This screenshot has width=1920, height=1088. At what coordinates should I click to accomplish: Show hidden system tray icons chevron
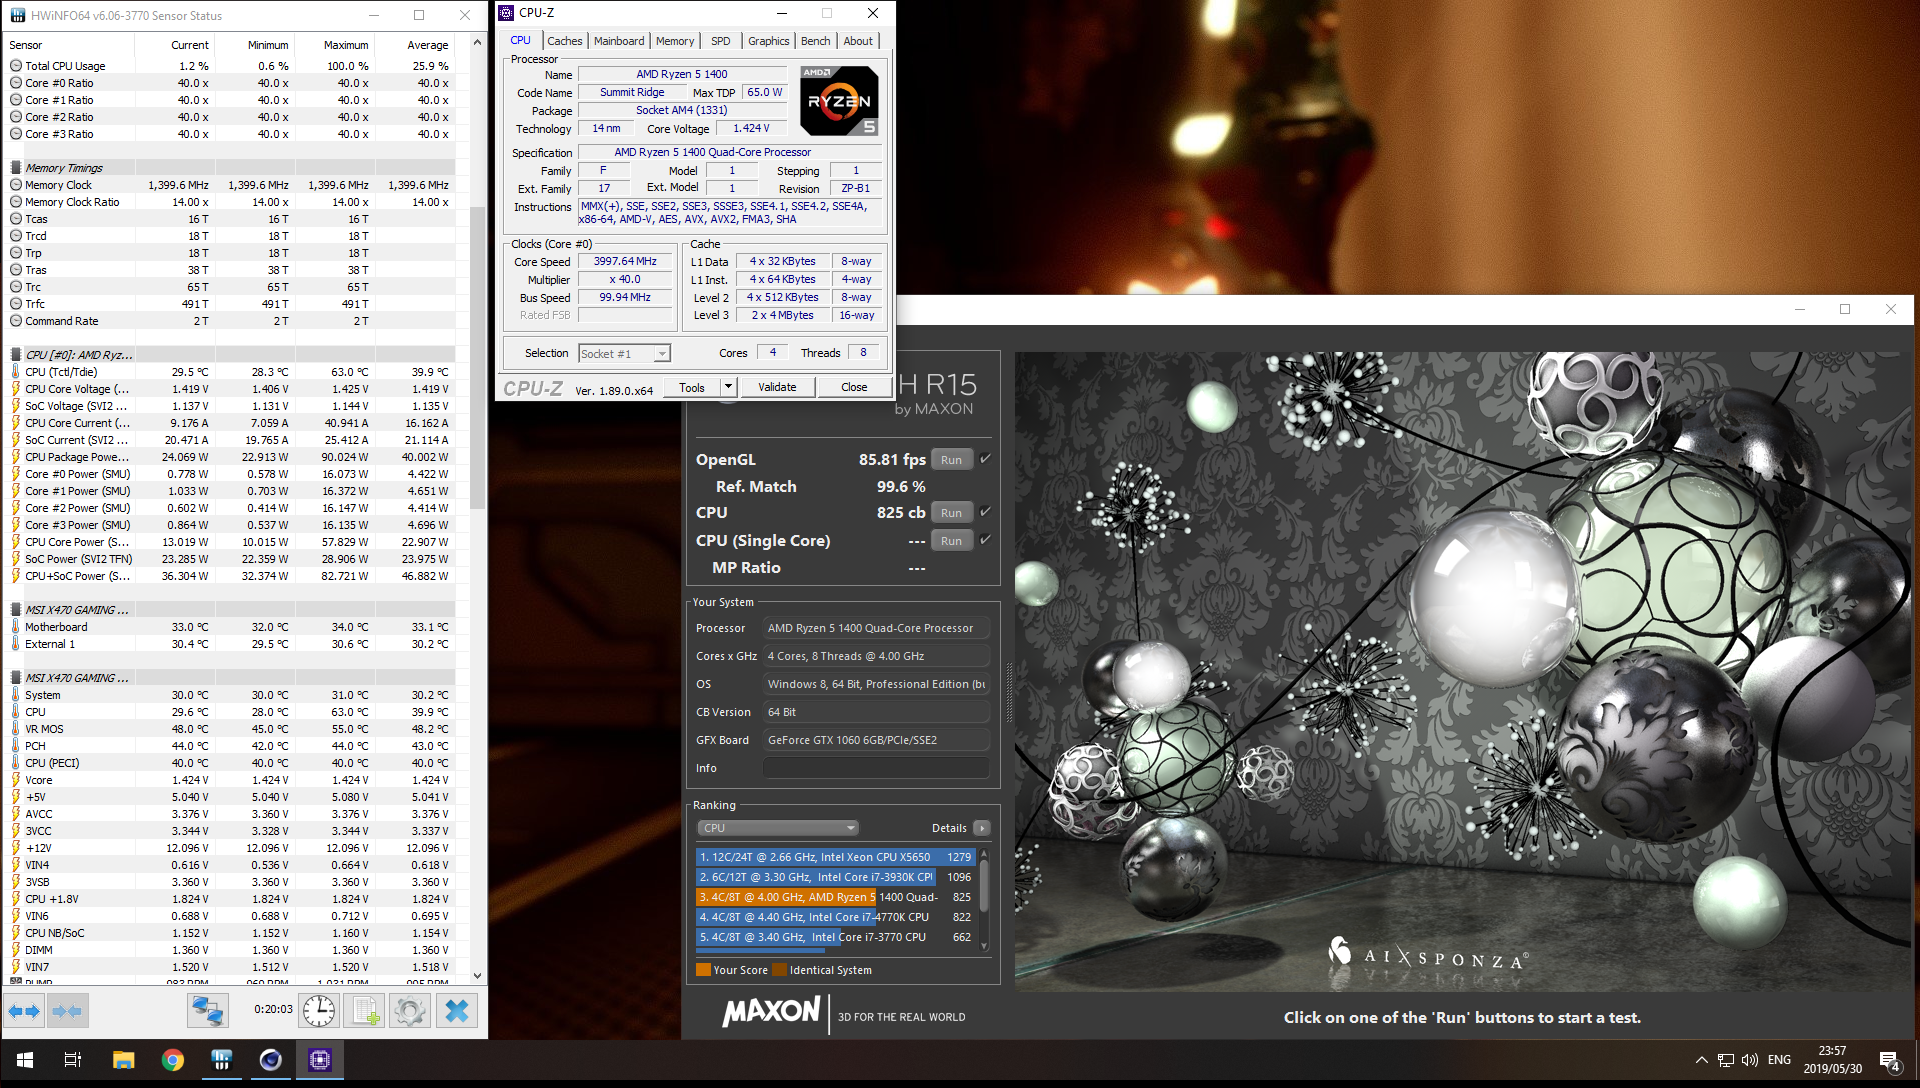pos(1702,1060)
